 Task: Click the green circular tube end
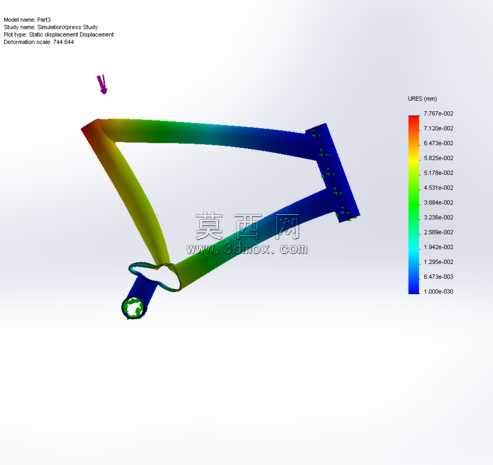[x=133, y=308]
